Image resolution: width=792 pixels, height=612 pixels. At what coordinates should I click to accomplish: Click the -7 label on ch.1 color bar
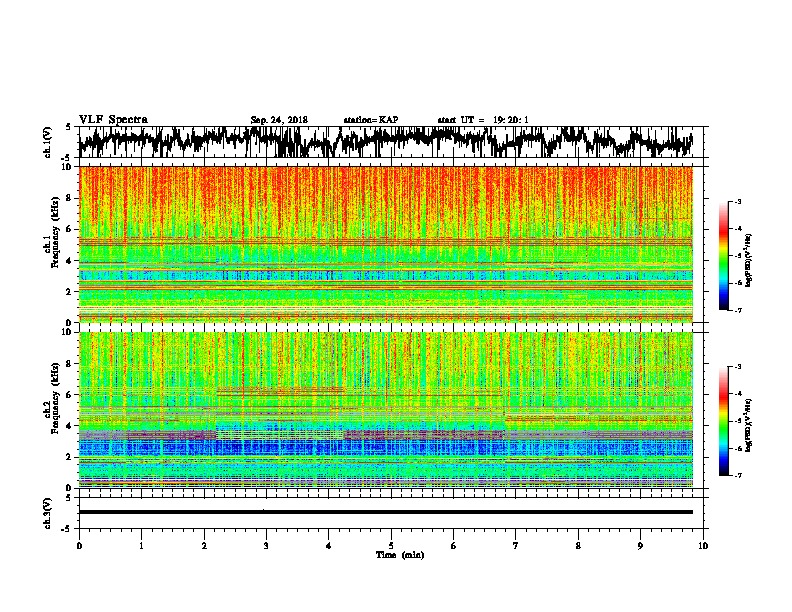[738, 310]
